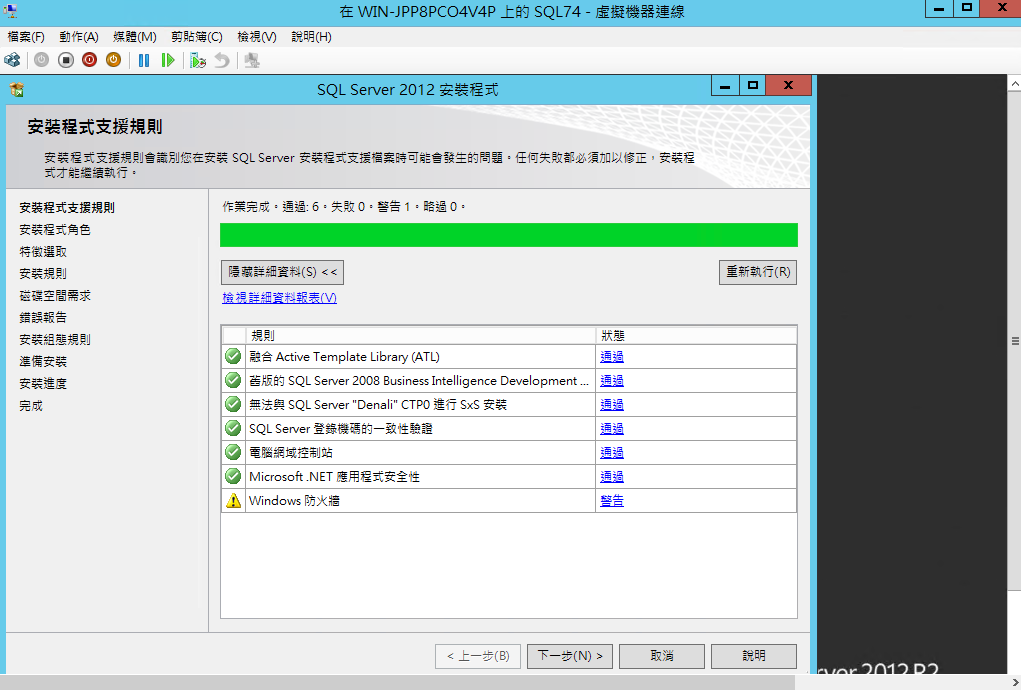The height and width of the screenshot is (690, 1021).
Task: Open 通過 link for 登錄機碼 rule
Action: point(612,429)
